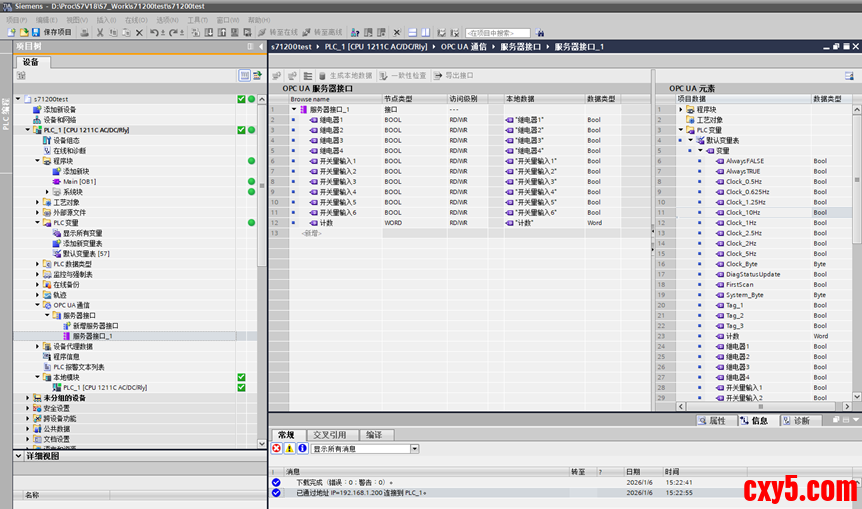Screen dimensions: 862x509
Task: Toggle the warning filter icon in messages
Action: [290, 449]
